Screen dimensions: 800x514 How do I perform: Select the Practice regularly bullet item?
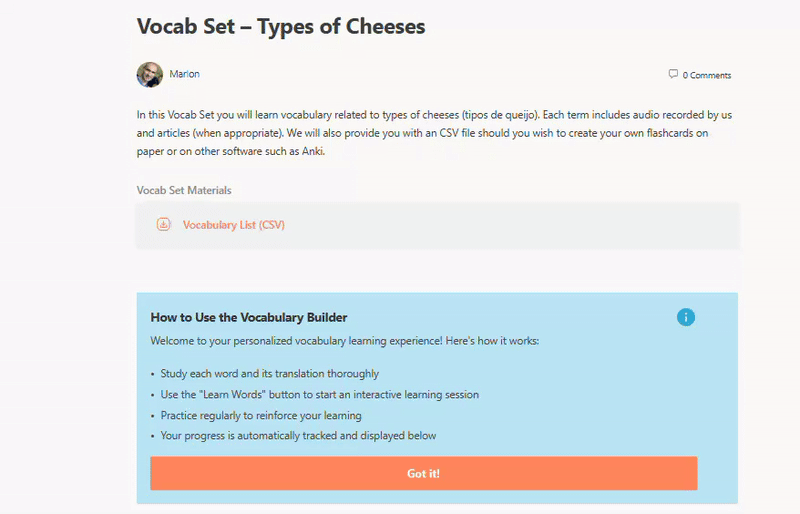(261, 415)
